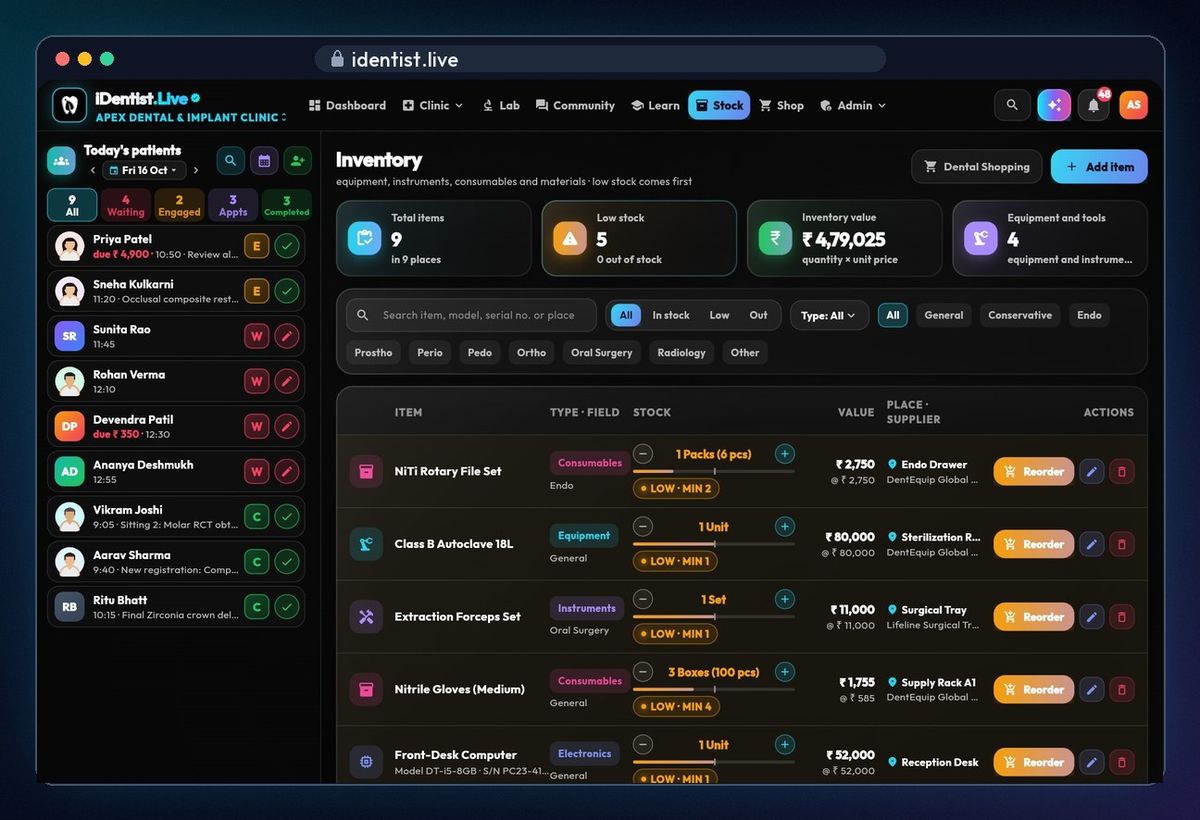Increase stock of NiTi Rotary File Set
The width and height of the screenshot is (1200, 820).
(785, 454)
